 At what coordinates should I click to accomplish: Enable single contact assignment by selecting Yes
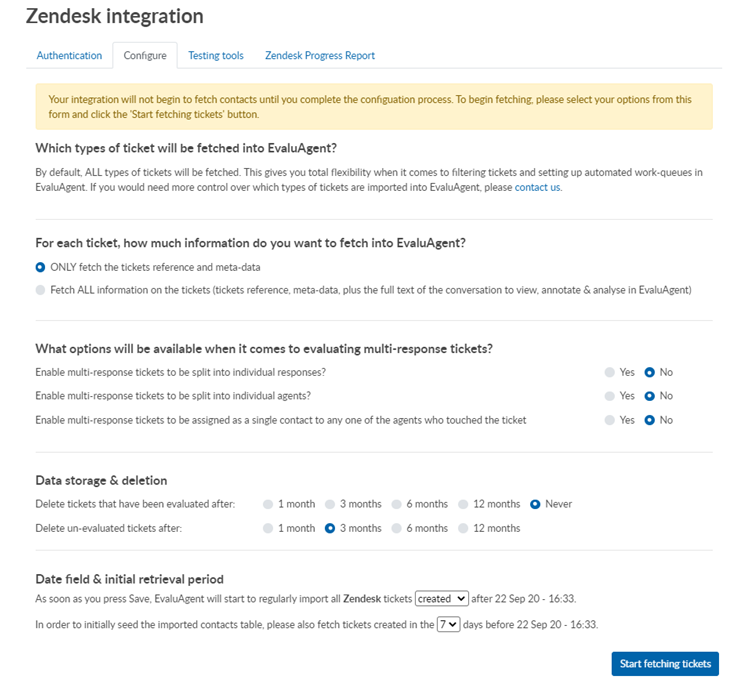(610, 420)
